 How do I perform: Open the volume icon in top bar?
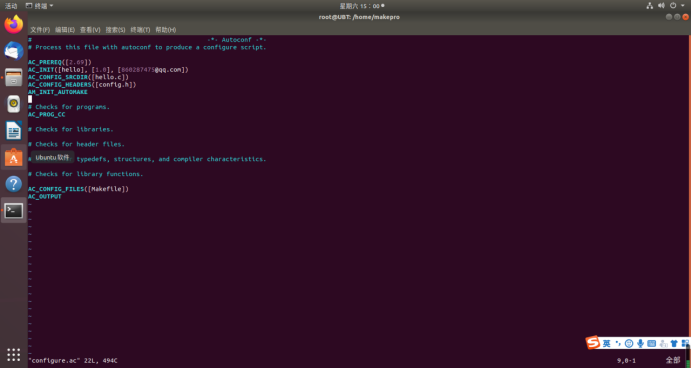tap(661, 6)
